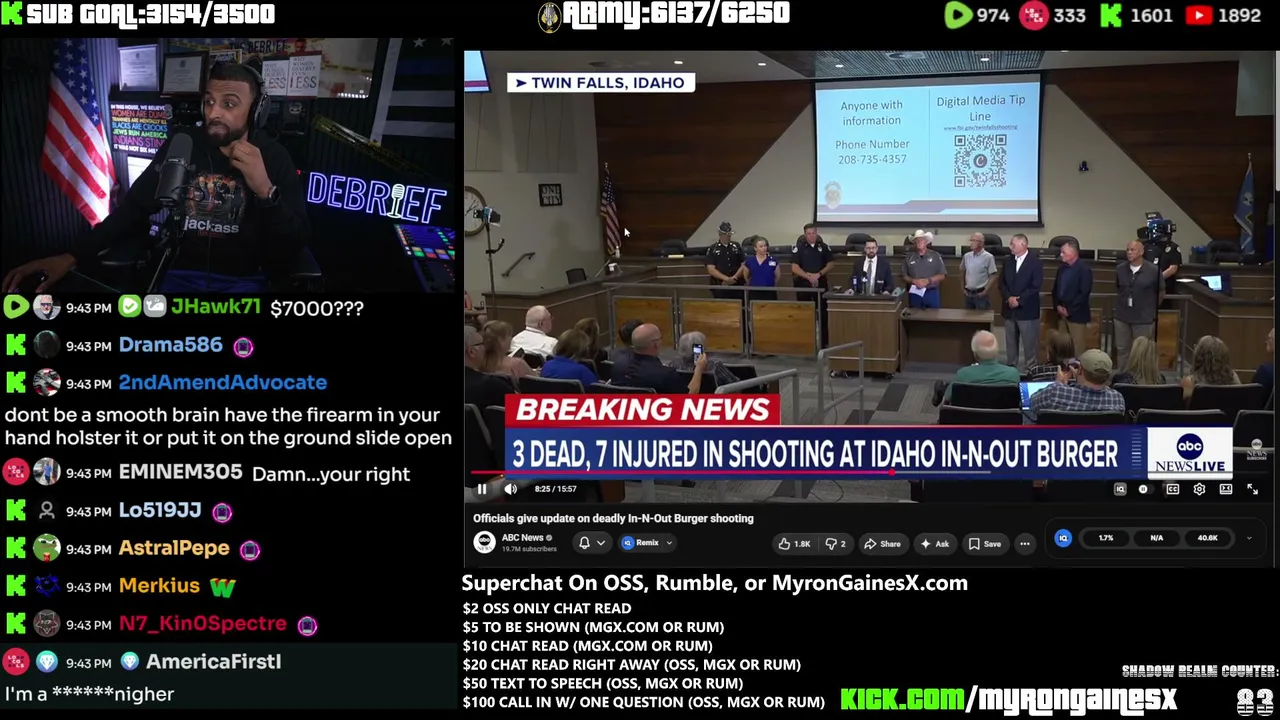Click the username EMINEM305 in chat
Screen dimensions: 1280x720
180,473
